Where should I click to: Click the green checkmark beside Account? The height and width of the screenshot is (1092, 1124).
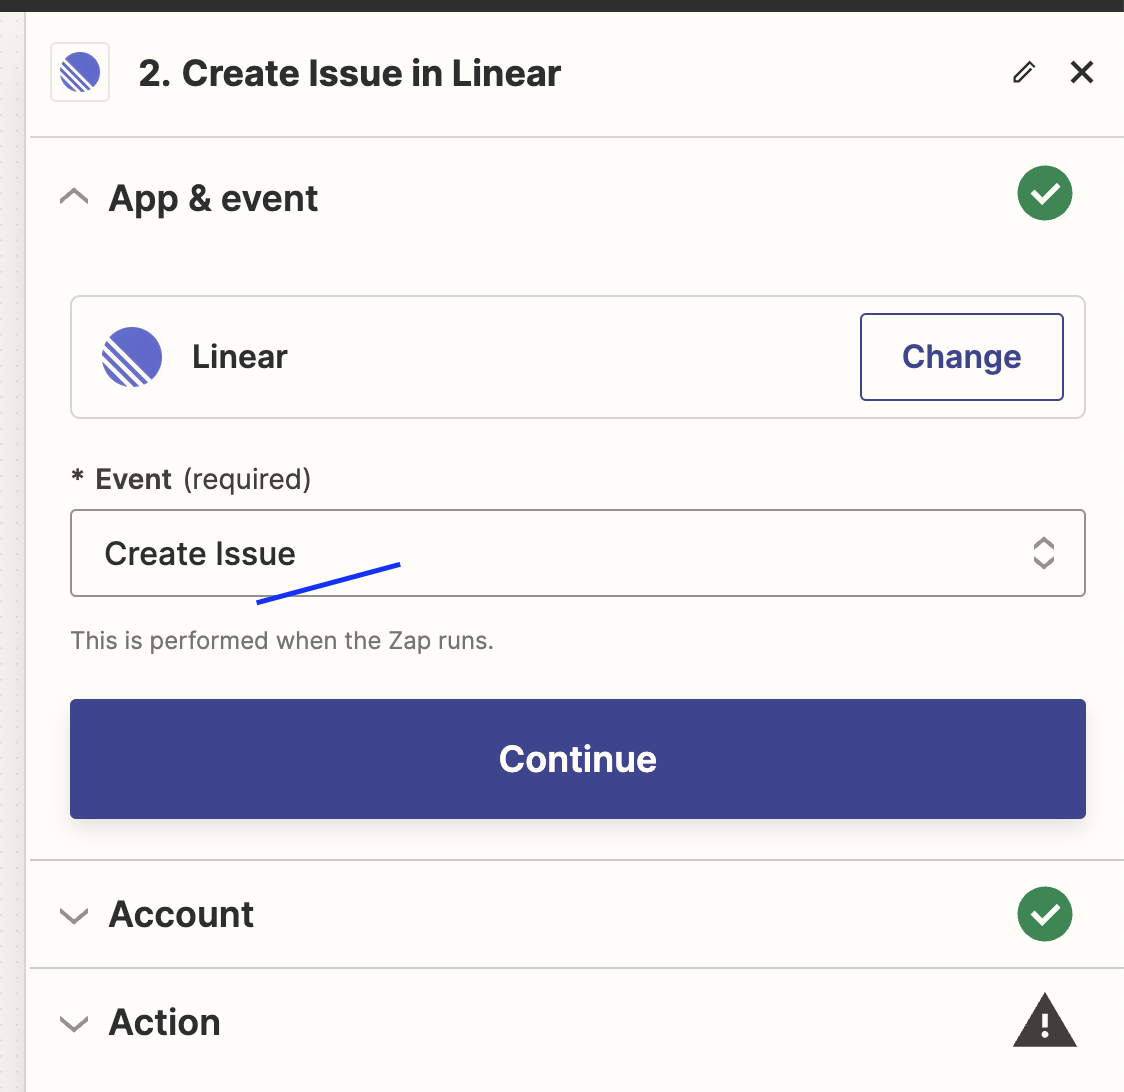pos(1044,914)
